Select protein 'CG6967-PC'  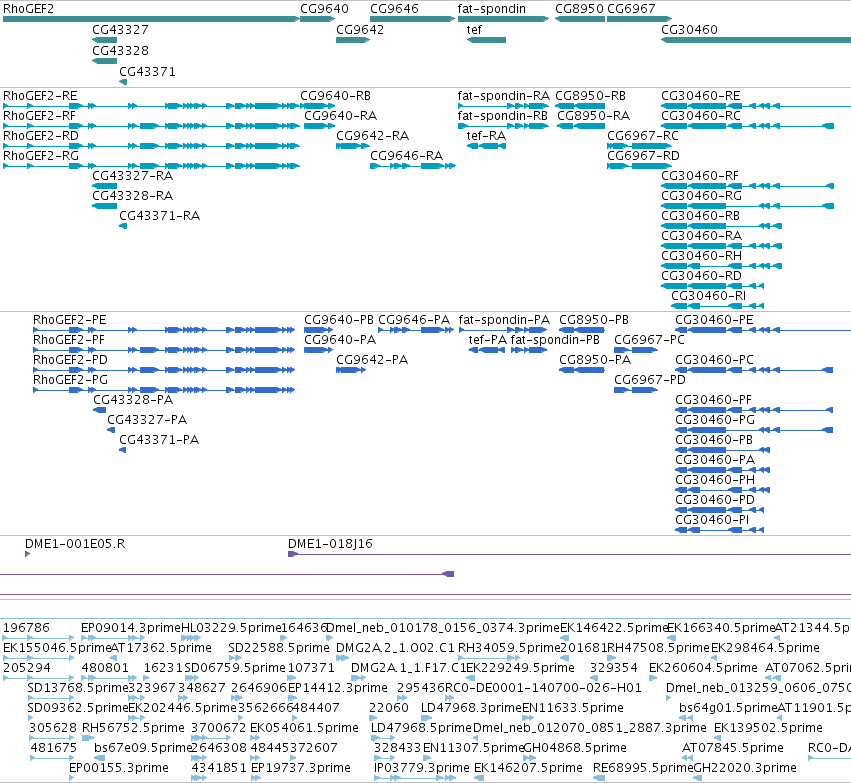coord(649,340)
